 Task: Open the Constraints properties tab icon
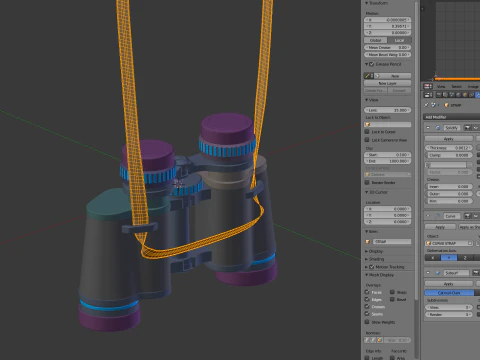tap(471, 95)
